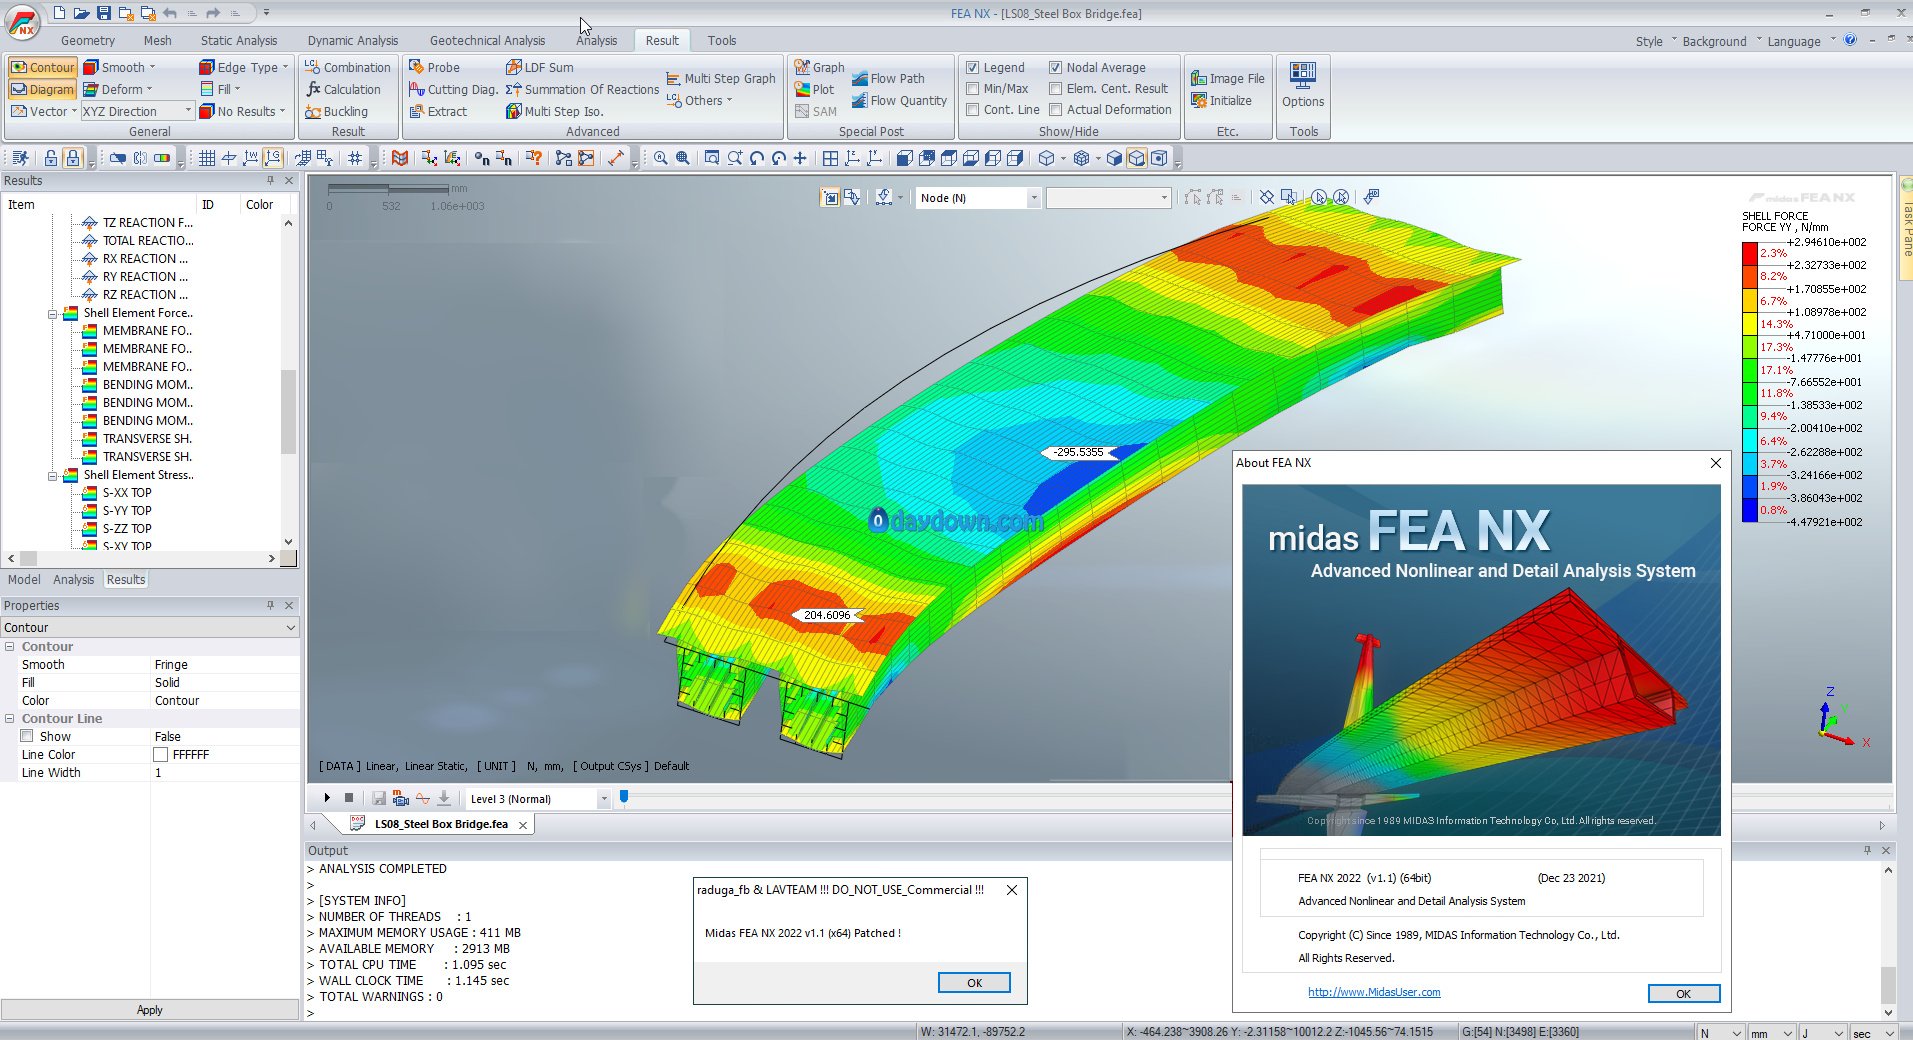The height and width of the screenshot is (1040, 1913).
Task: Open the Graph tool in Special Post
Action: [802, 67]
